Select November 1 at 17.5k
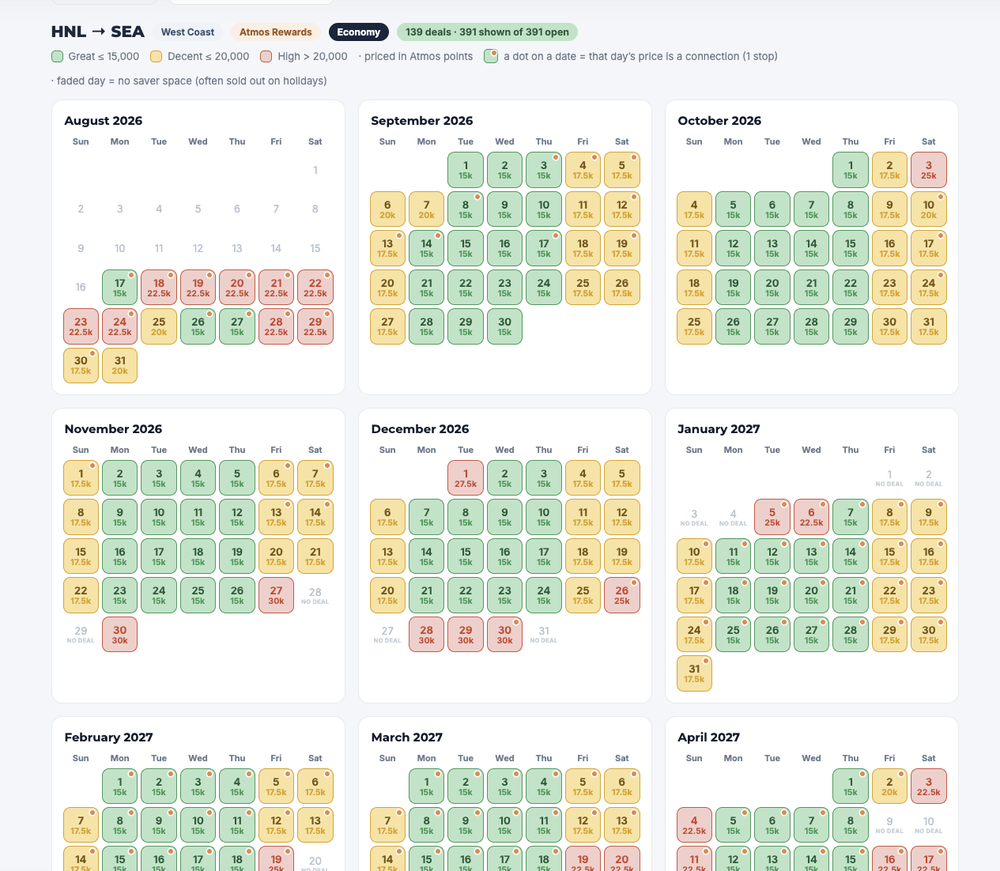 point(81,478)
